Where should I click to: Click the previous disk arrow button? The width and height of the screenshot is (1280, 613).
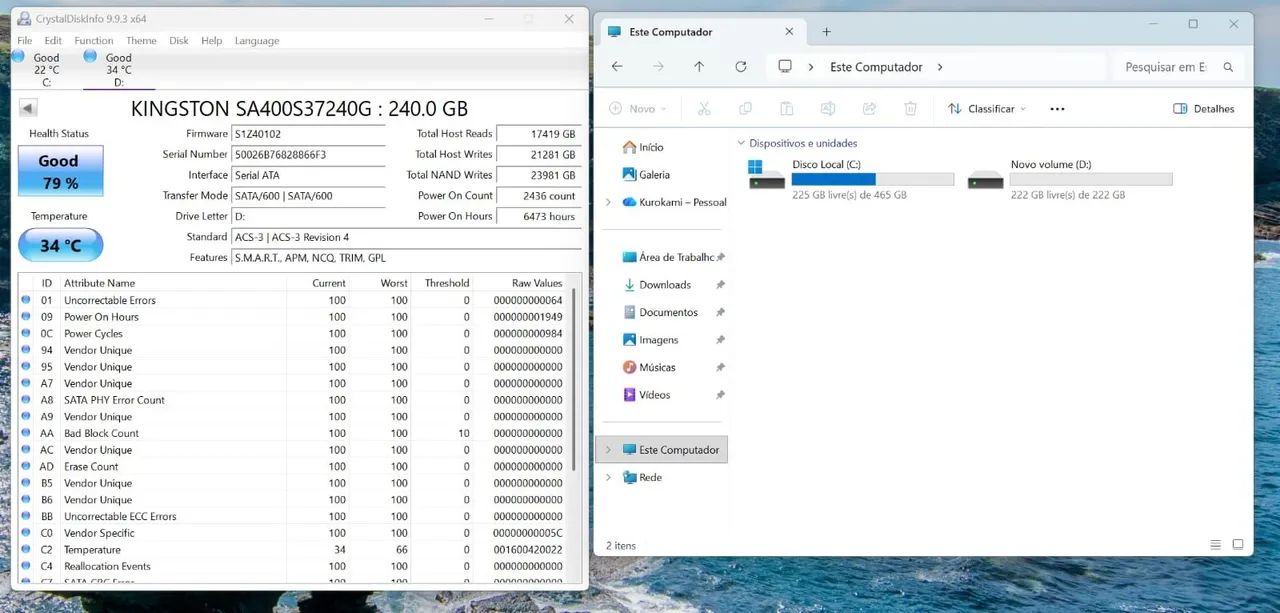tap(28, 108)
